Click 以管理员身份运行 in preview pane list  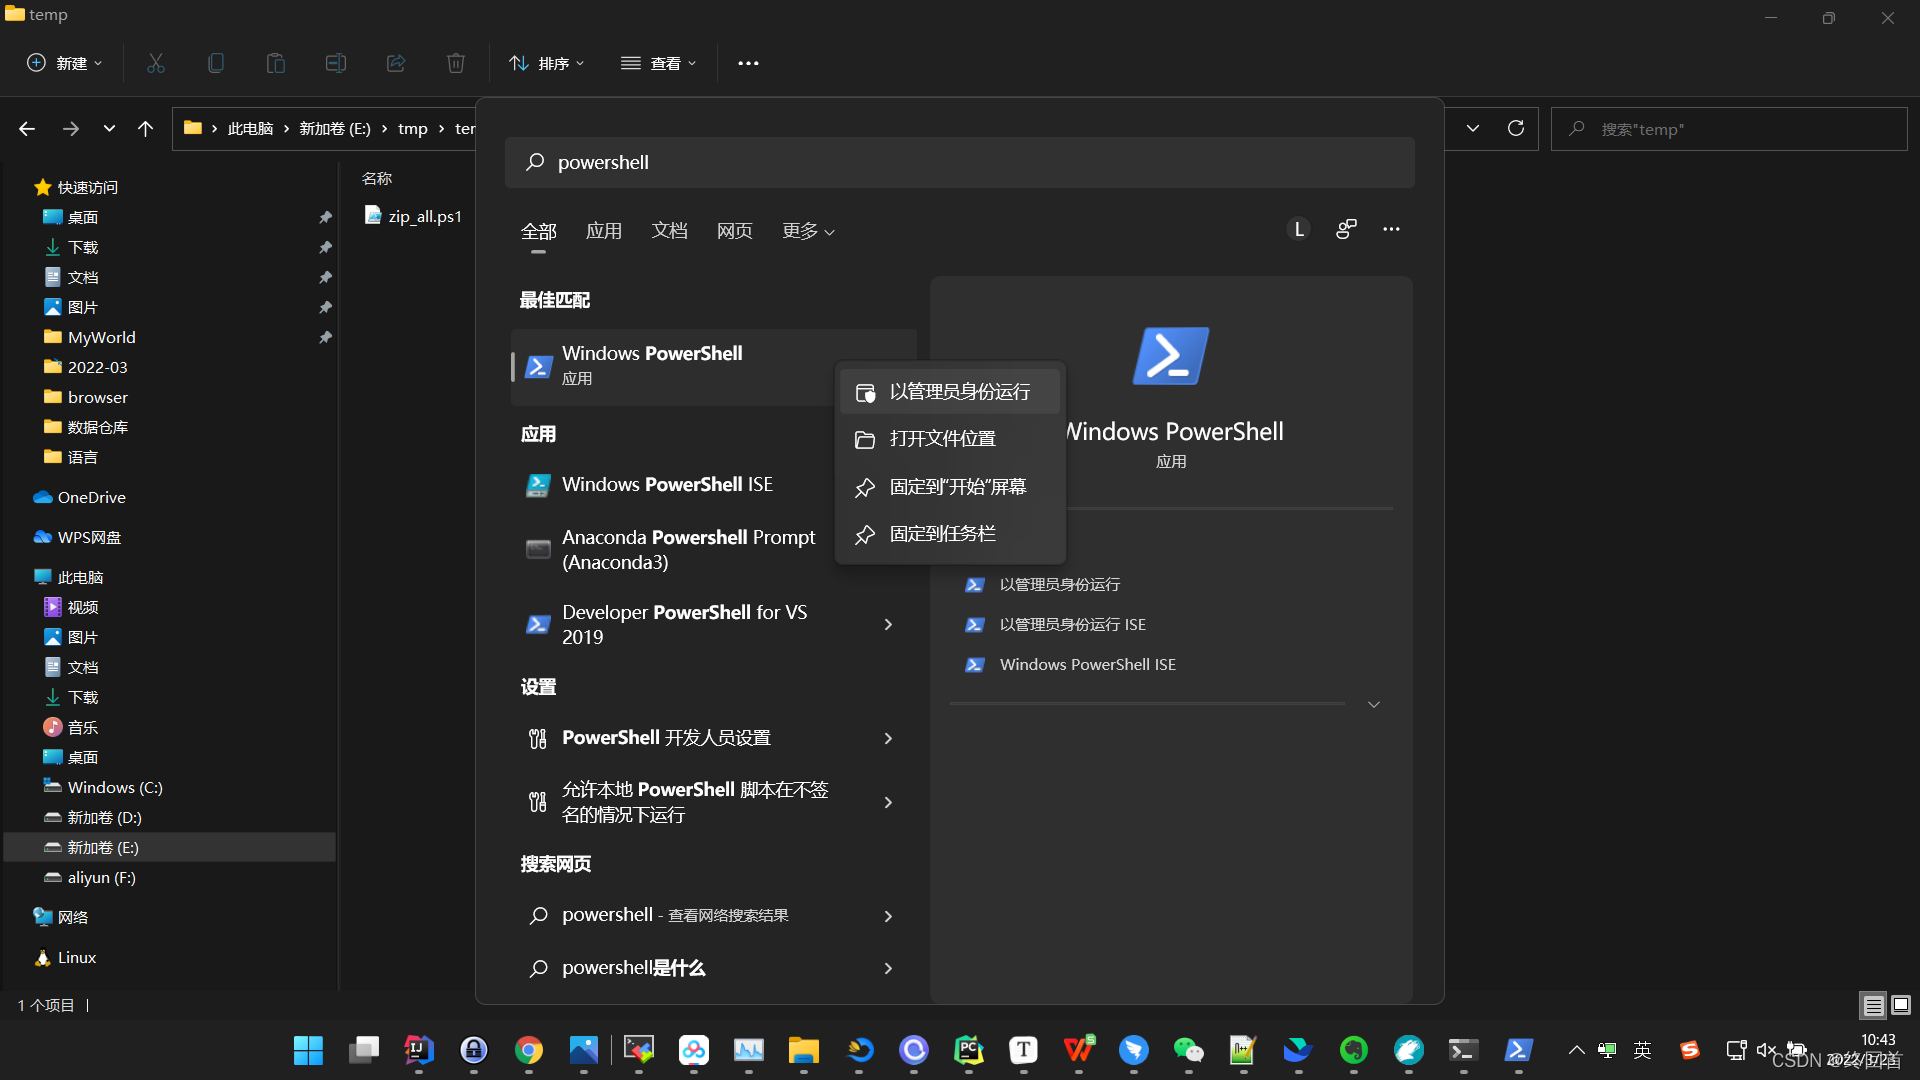coord(1059,584)
